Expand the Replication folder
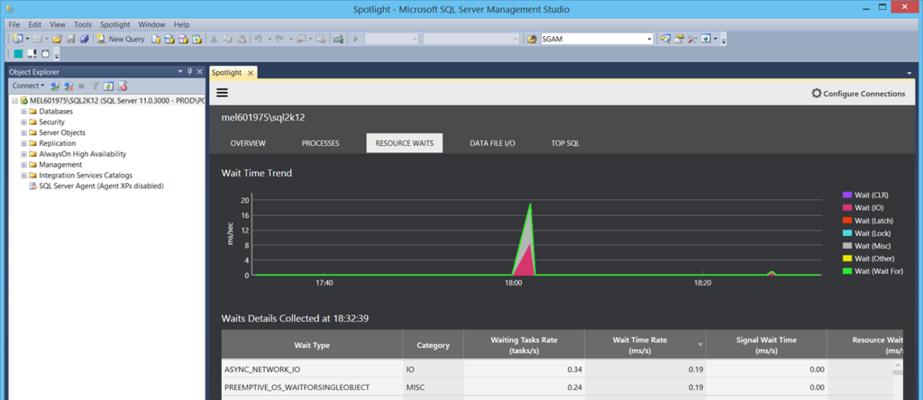The width and height of the screenshot is (923, 400). click(x=24, y=143)
